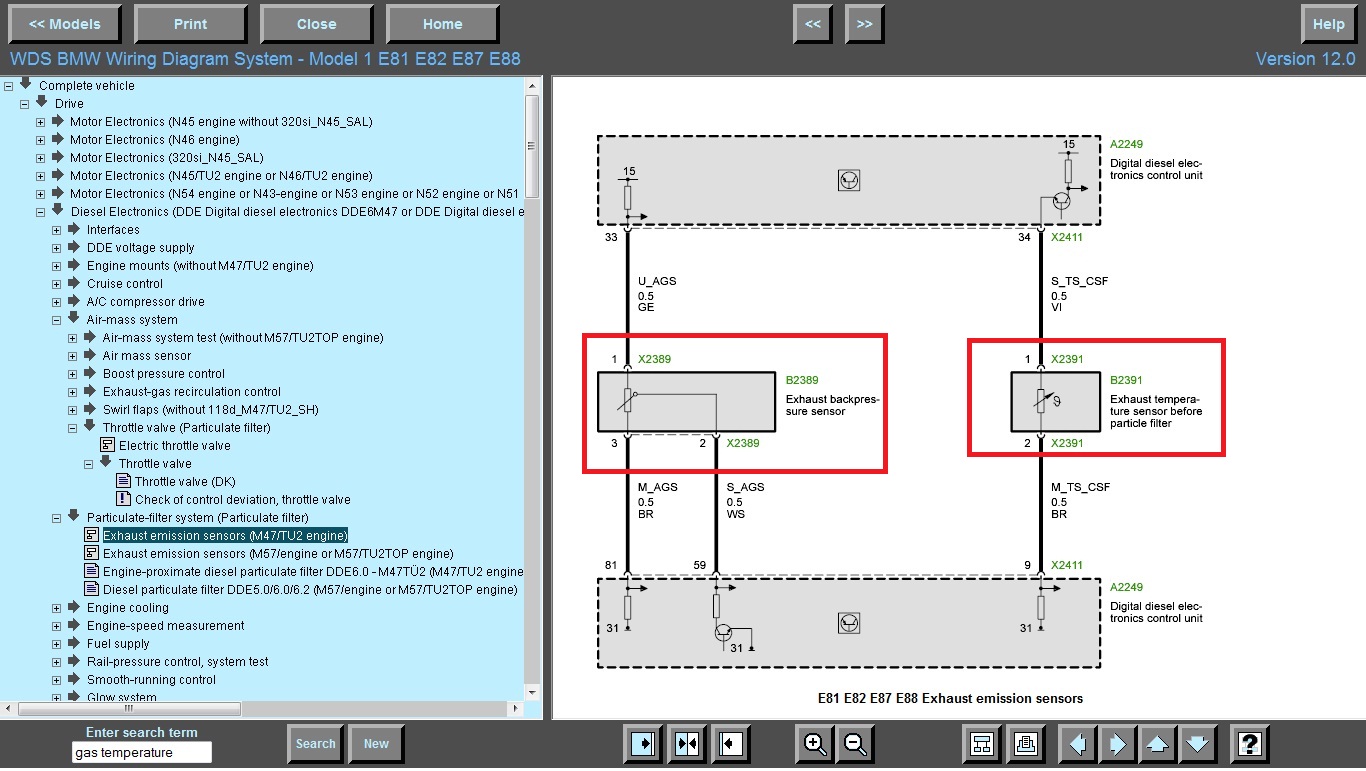Expand the Engine-speed measurement node

point(57,626)
